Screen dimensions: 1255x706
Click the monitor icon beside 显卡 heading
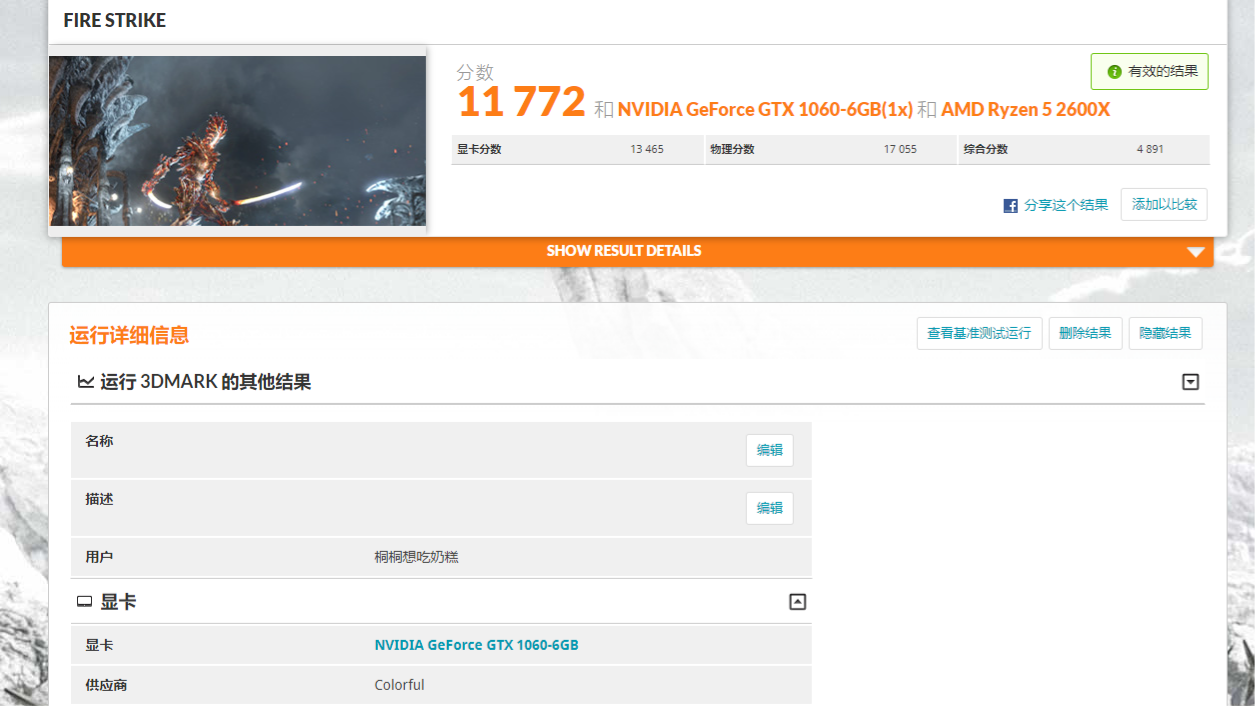click(85, 602)
